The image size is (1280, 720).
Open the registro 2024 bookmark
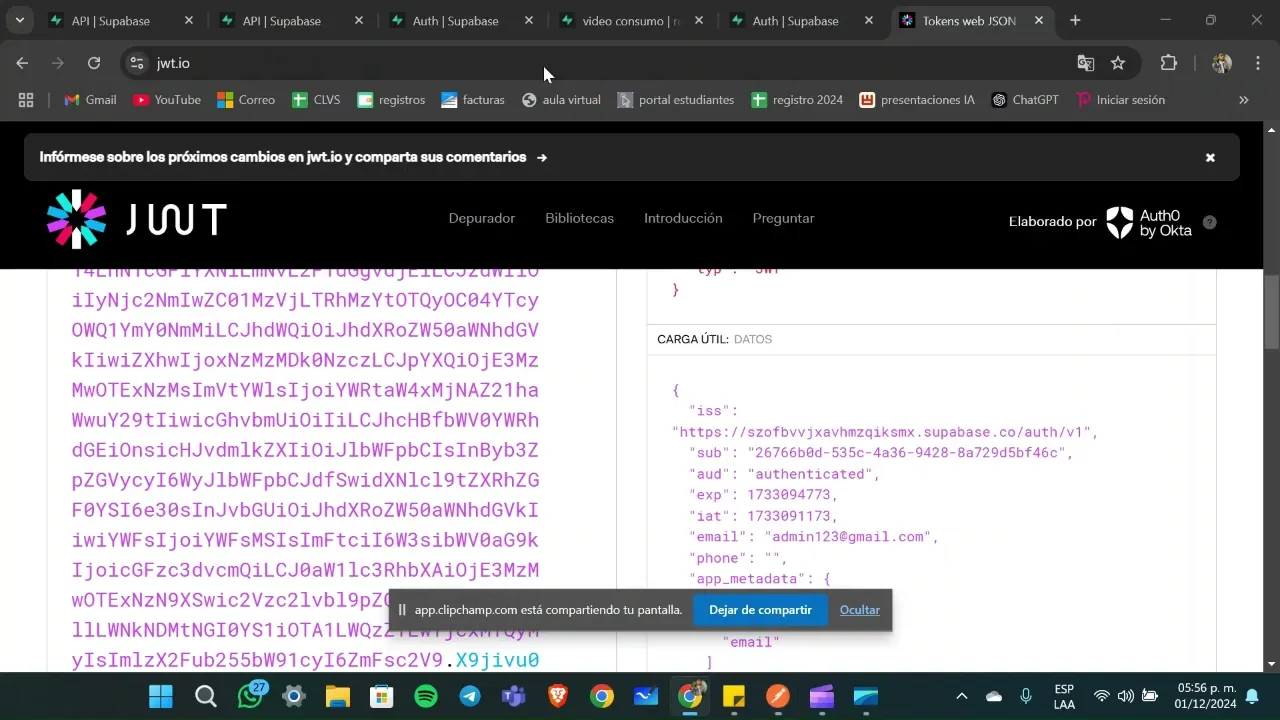pyautogui.click(x=797, y=100)
